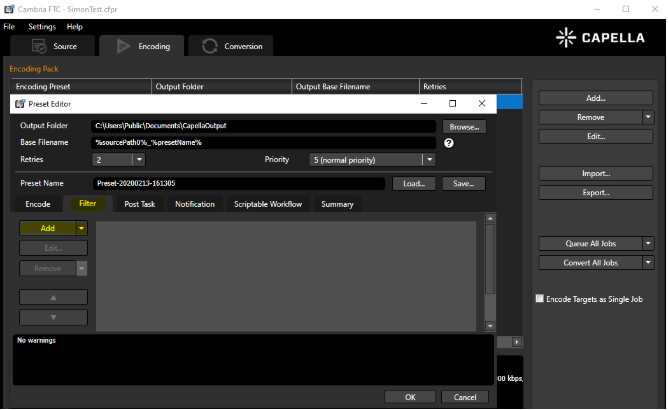Click the filter list scrollbar down arrow
Image resolution: width=668 pixels, height=410 pixels.
click(x=490, y=326)
